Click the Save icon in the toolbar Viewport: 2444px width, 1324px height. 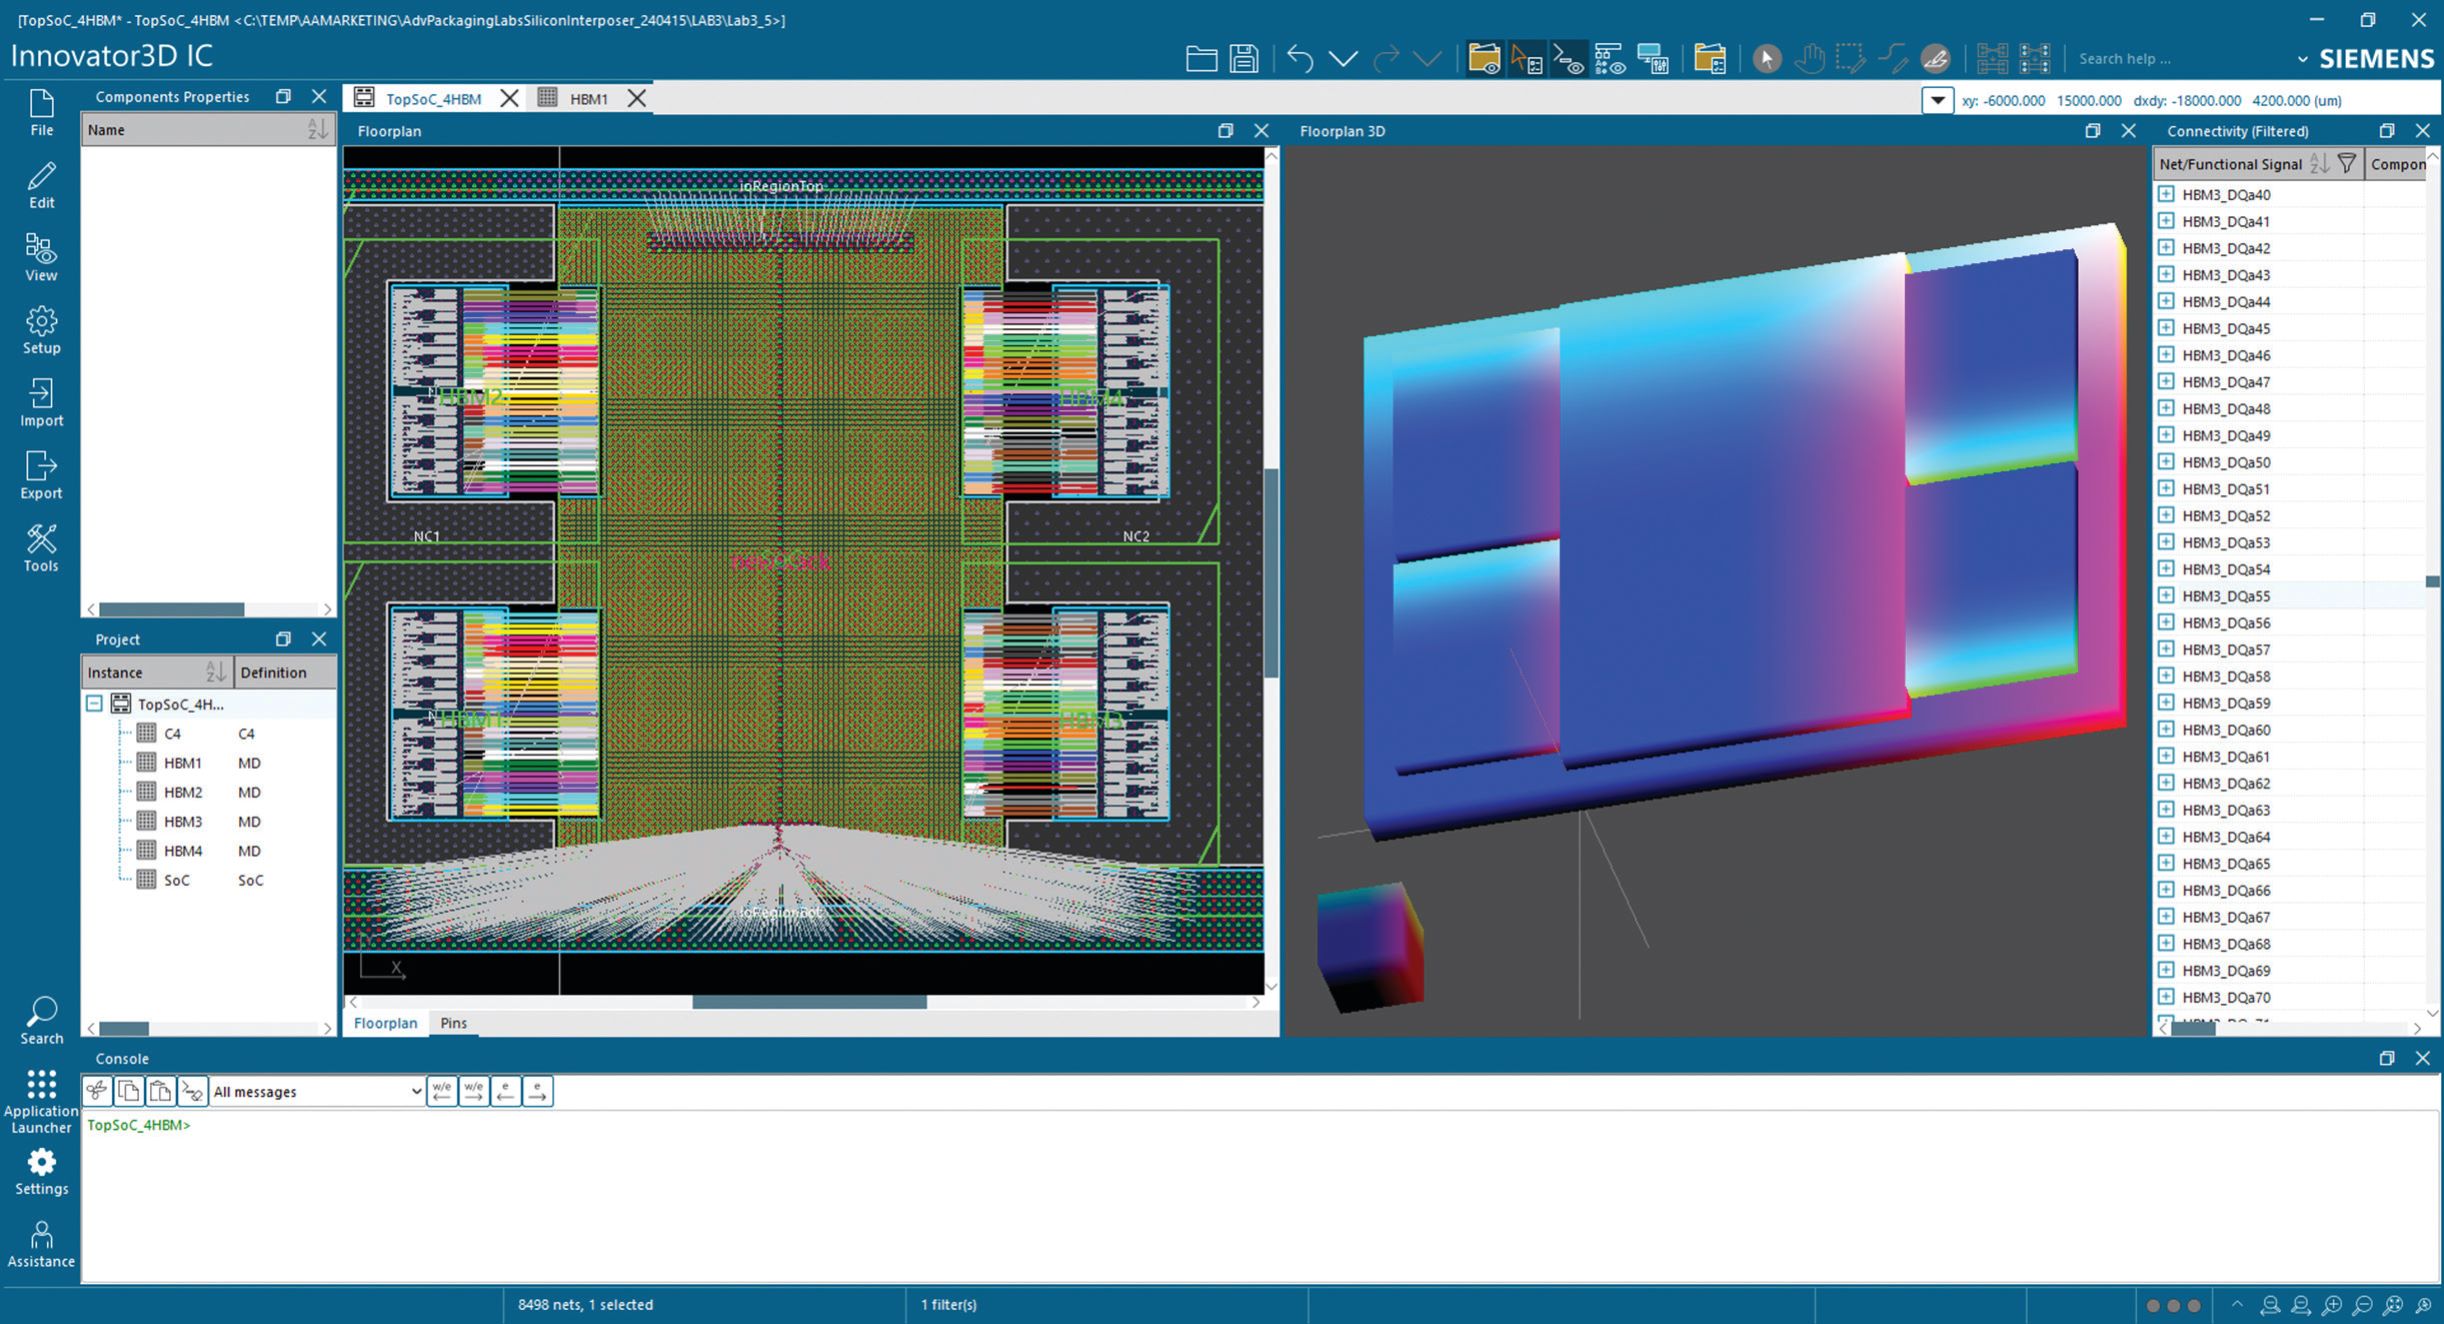(1243, 58)
